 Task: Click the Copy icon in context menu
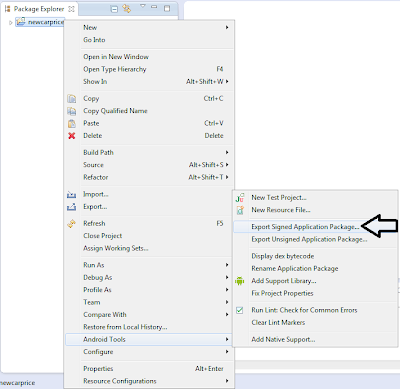pos(72,99)
